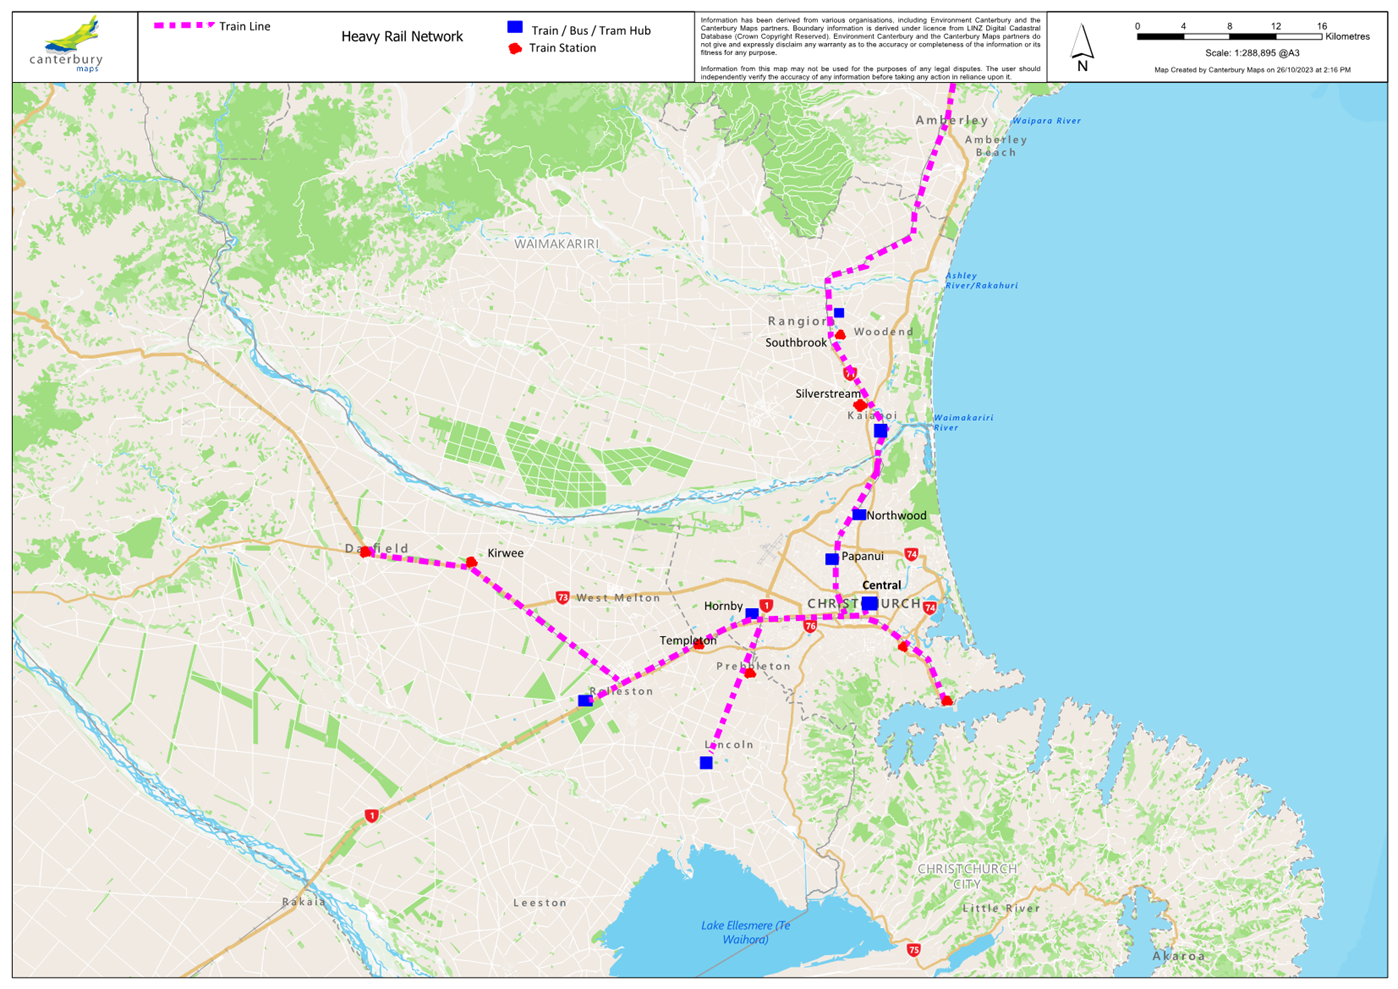Viewport: 1398px width, 989px height.
Task: Select the red station marker at Prebbleton
Action: tap(750, 673)
